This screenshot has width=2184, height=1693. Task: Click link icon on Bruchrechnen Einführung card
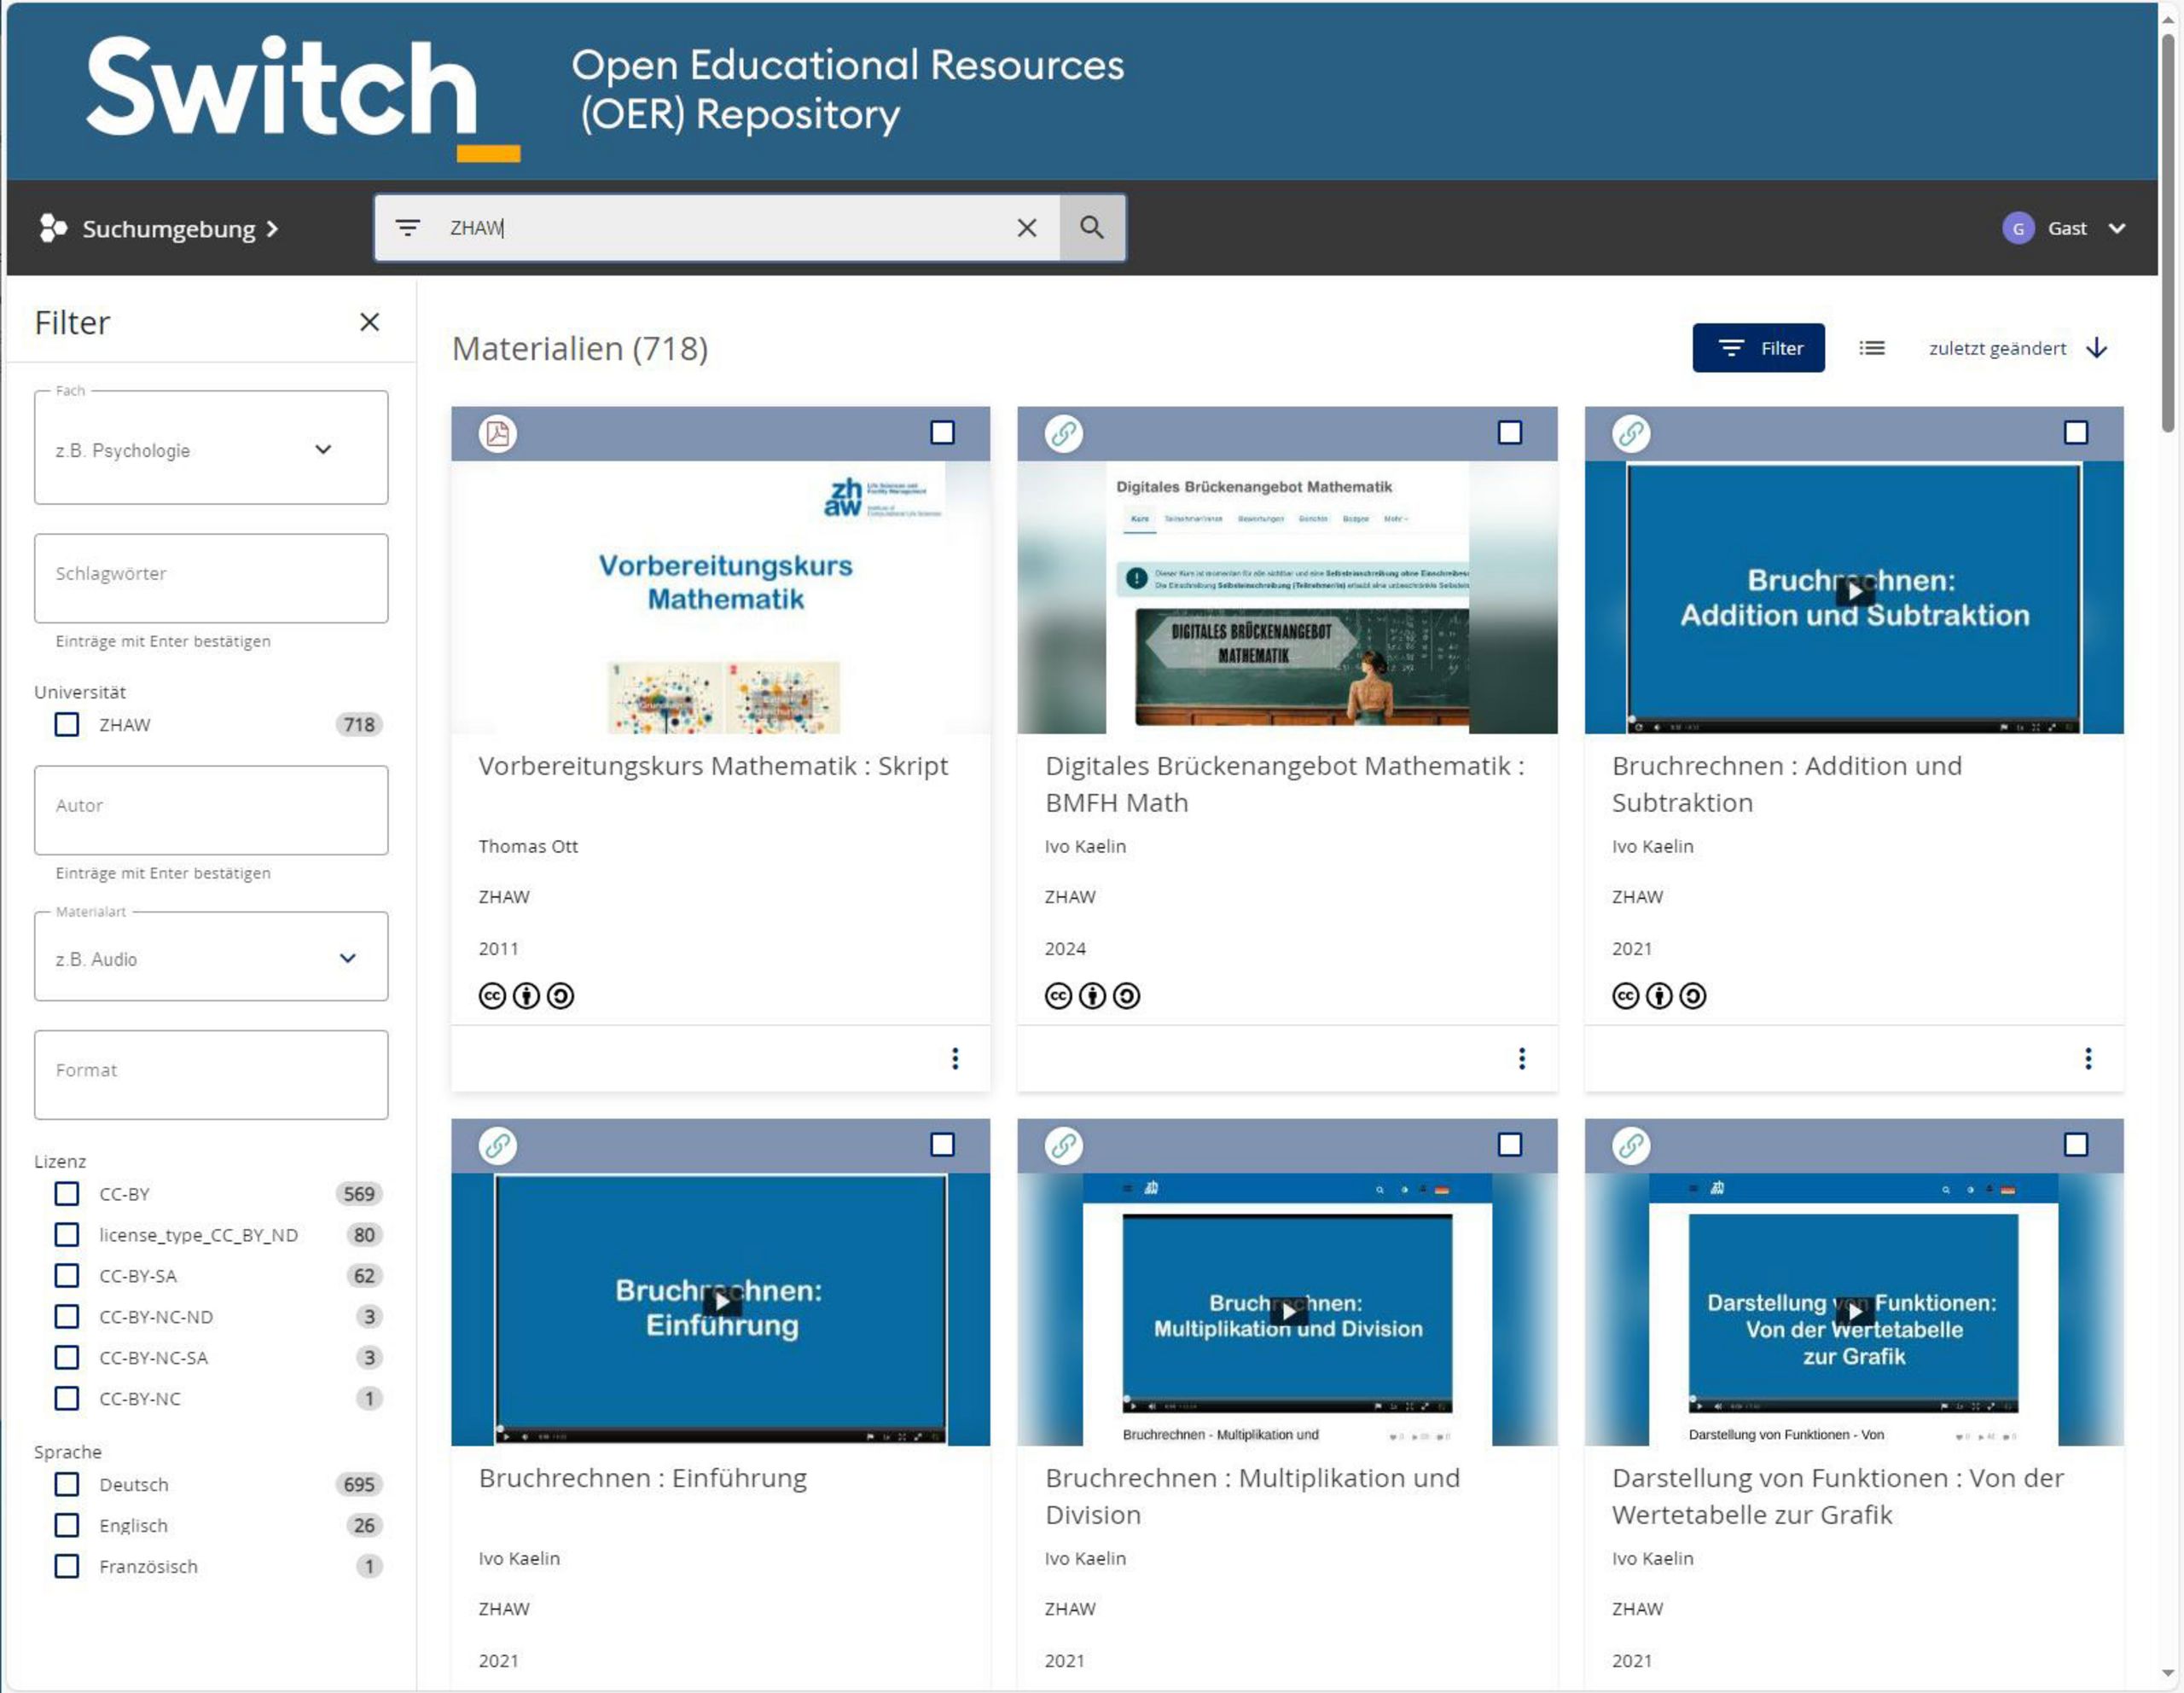[x=497, y=1146]
